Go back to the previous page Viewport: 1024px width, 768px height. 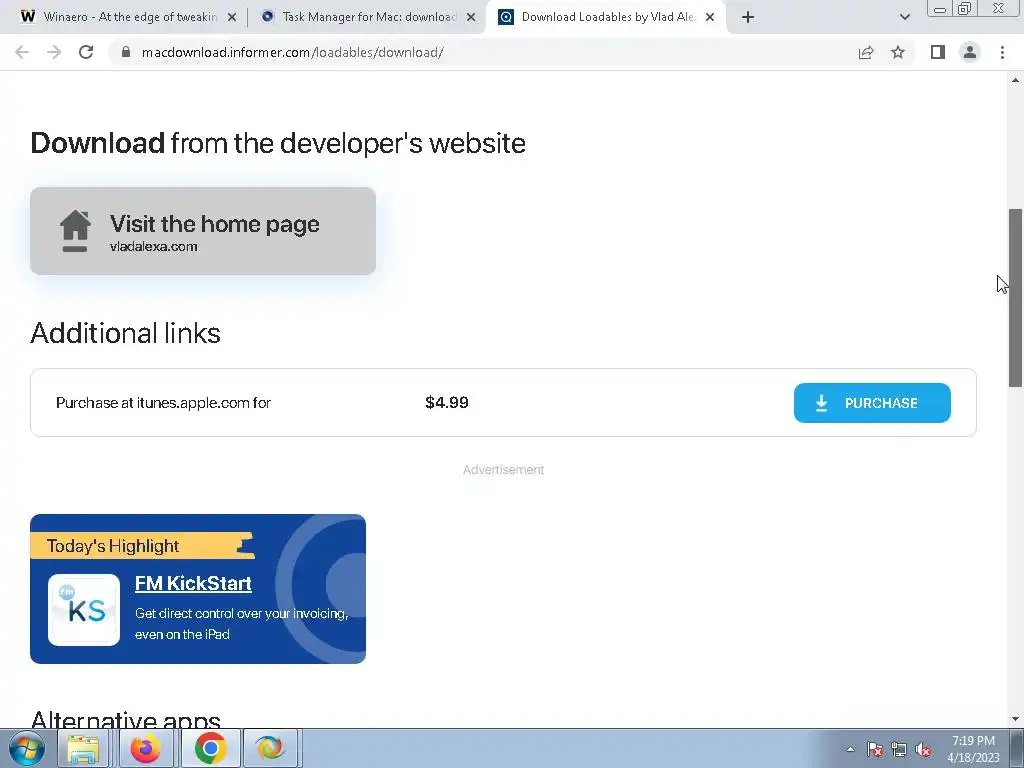click(x=22, y=52)
